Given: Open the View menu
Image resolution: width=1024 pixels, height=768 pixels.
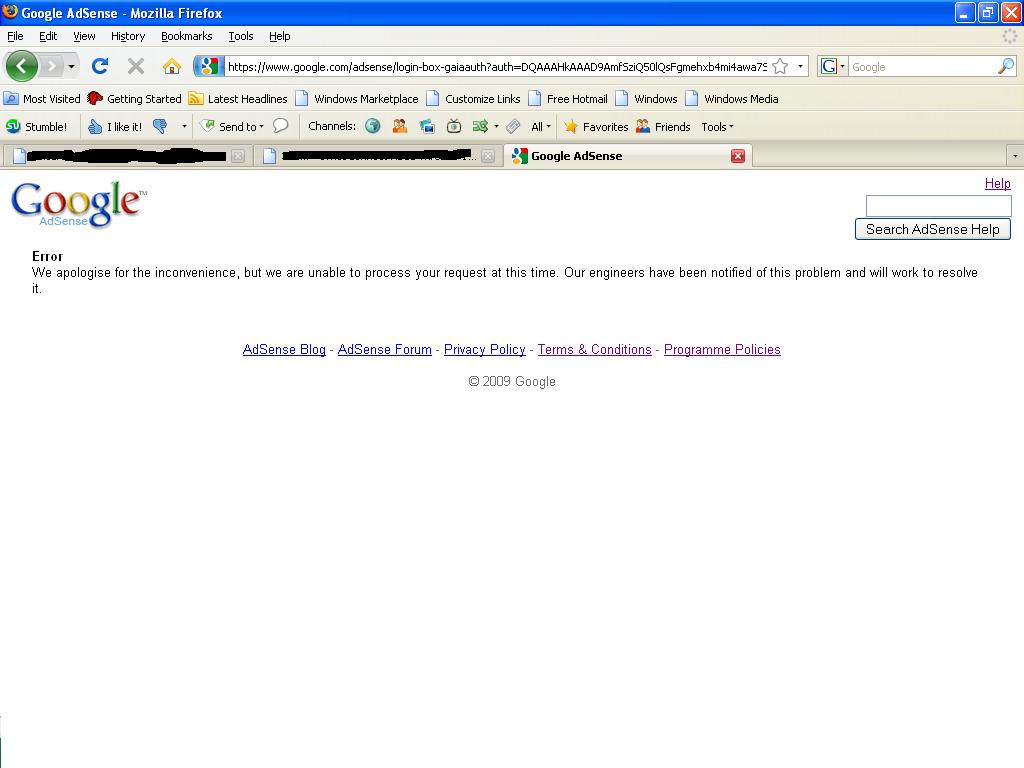Looking at the screenshot, I should (84, 36).
